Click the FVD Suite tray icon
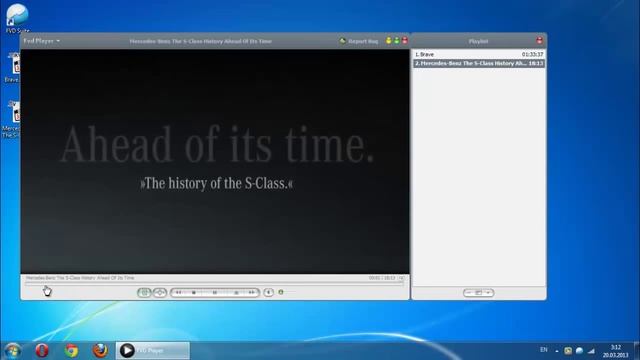The image size is (640, 360). (579, 351)
